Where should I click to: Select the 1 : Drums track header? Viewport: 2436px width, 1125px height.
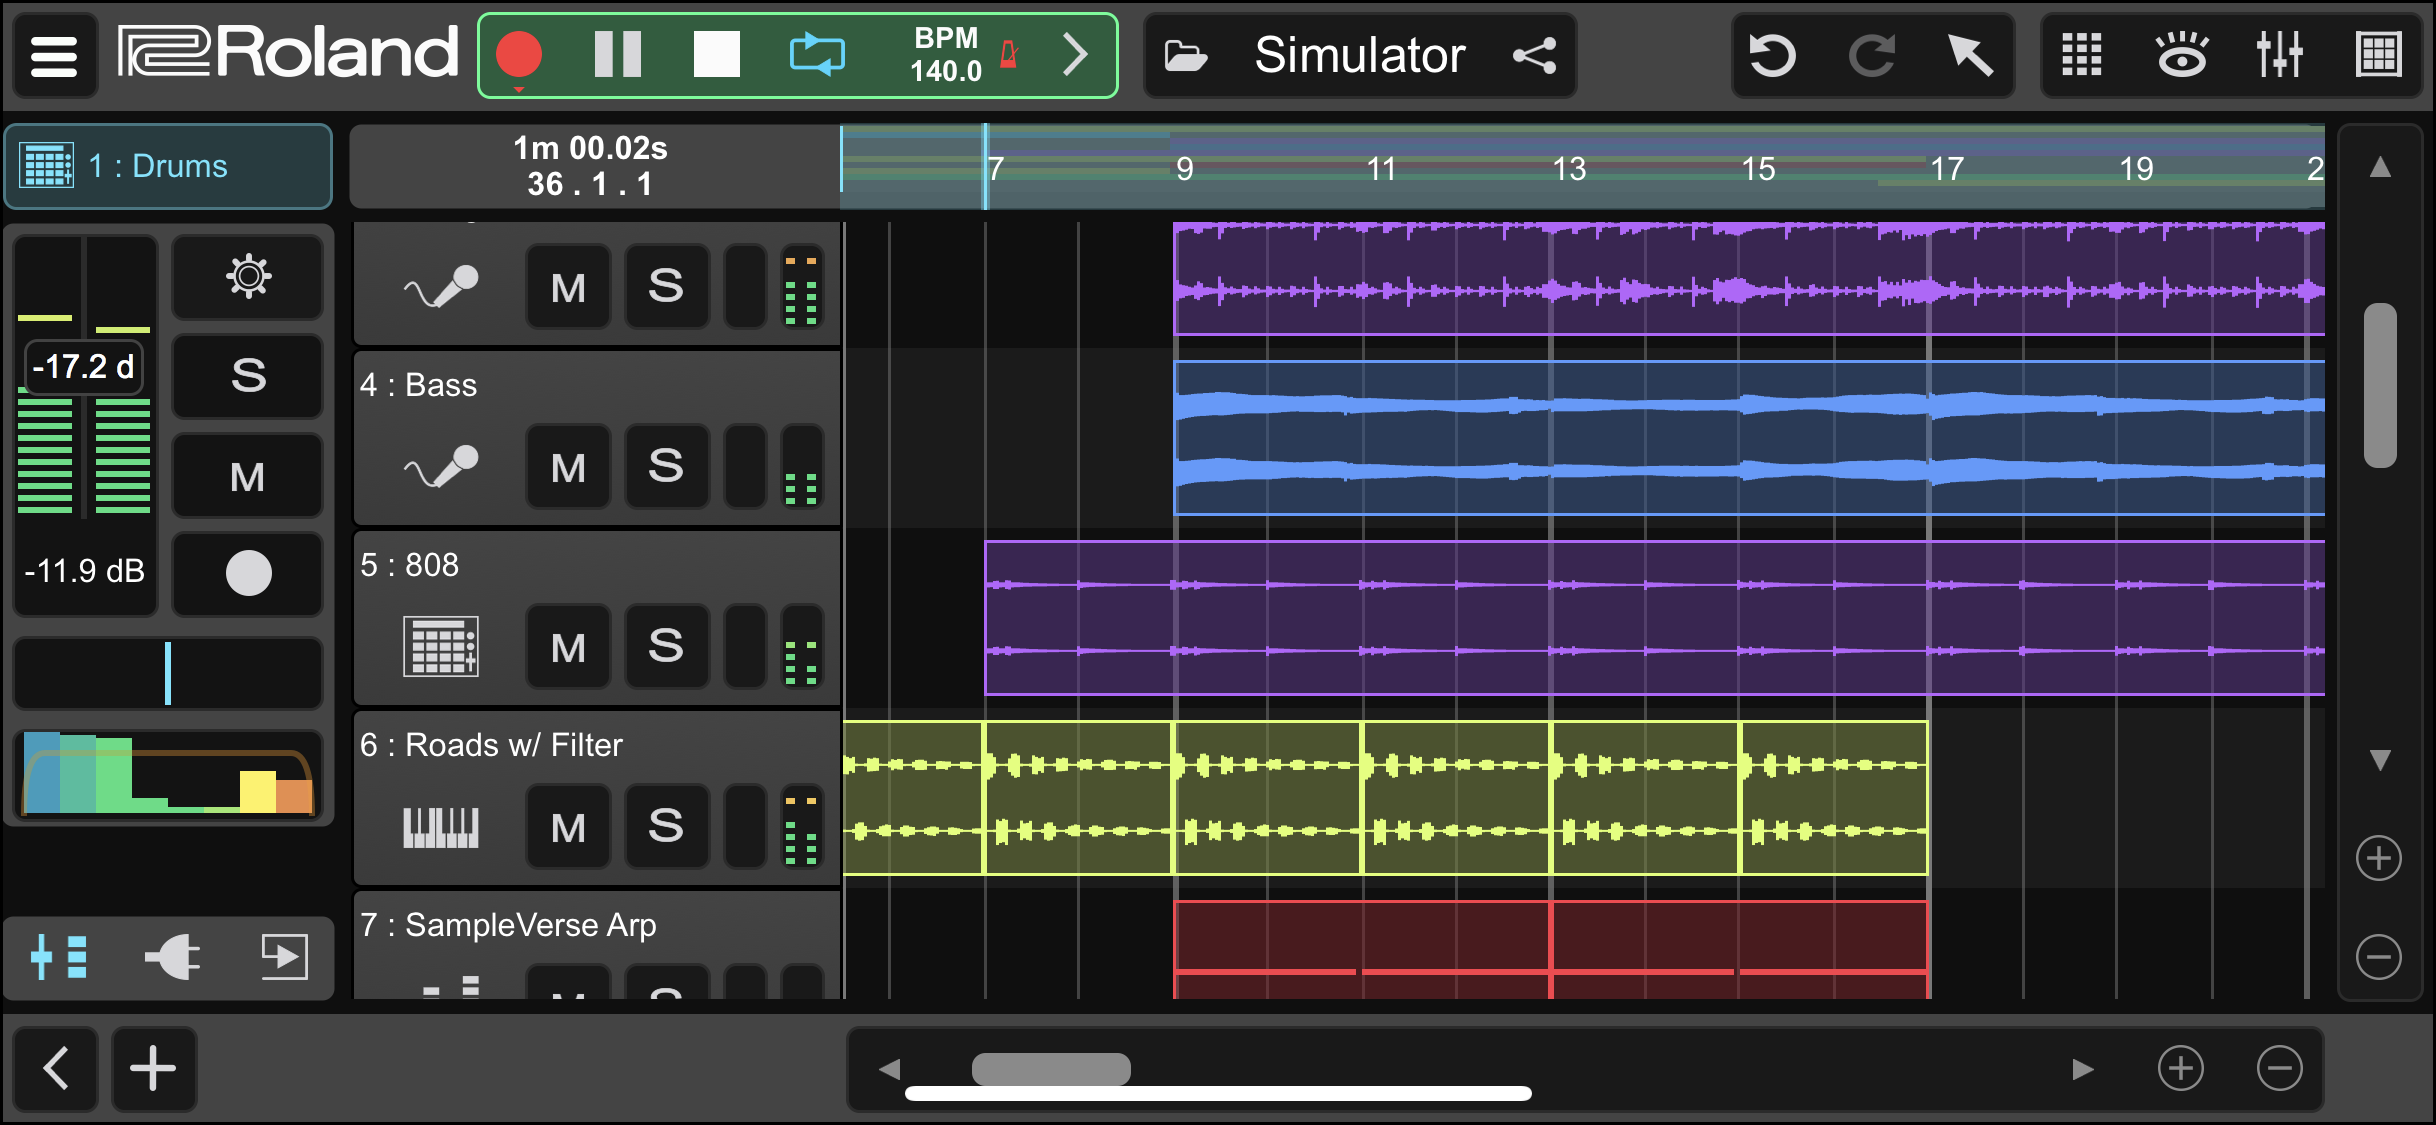169,166
